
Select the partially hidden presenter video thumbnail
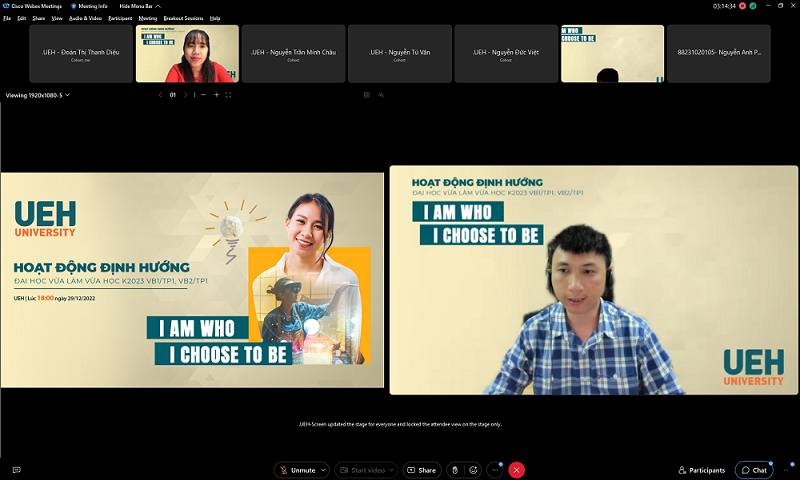click(x=612, y=54)
